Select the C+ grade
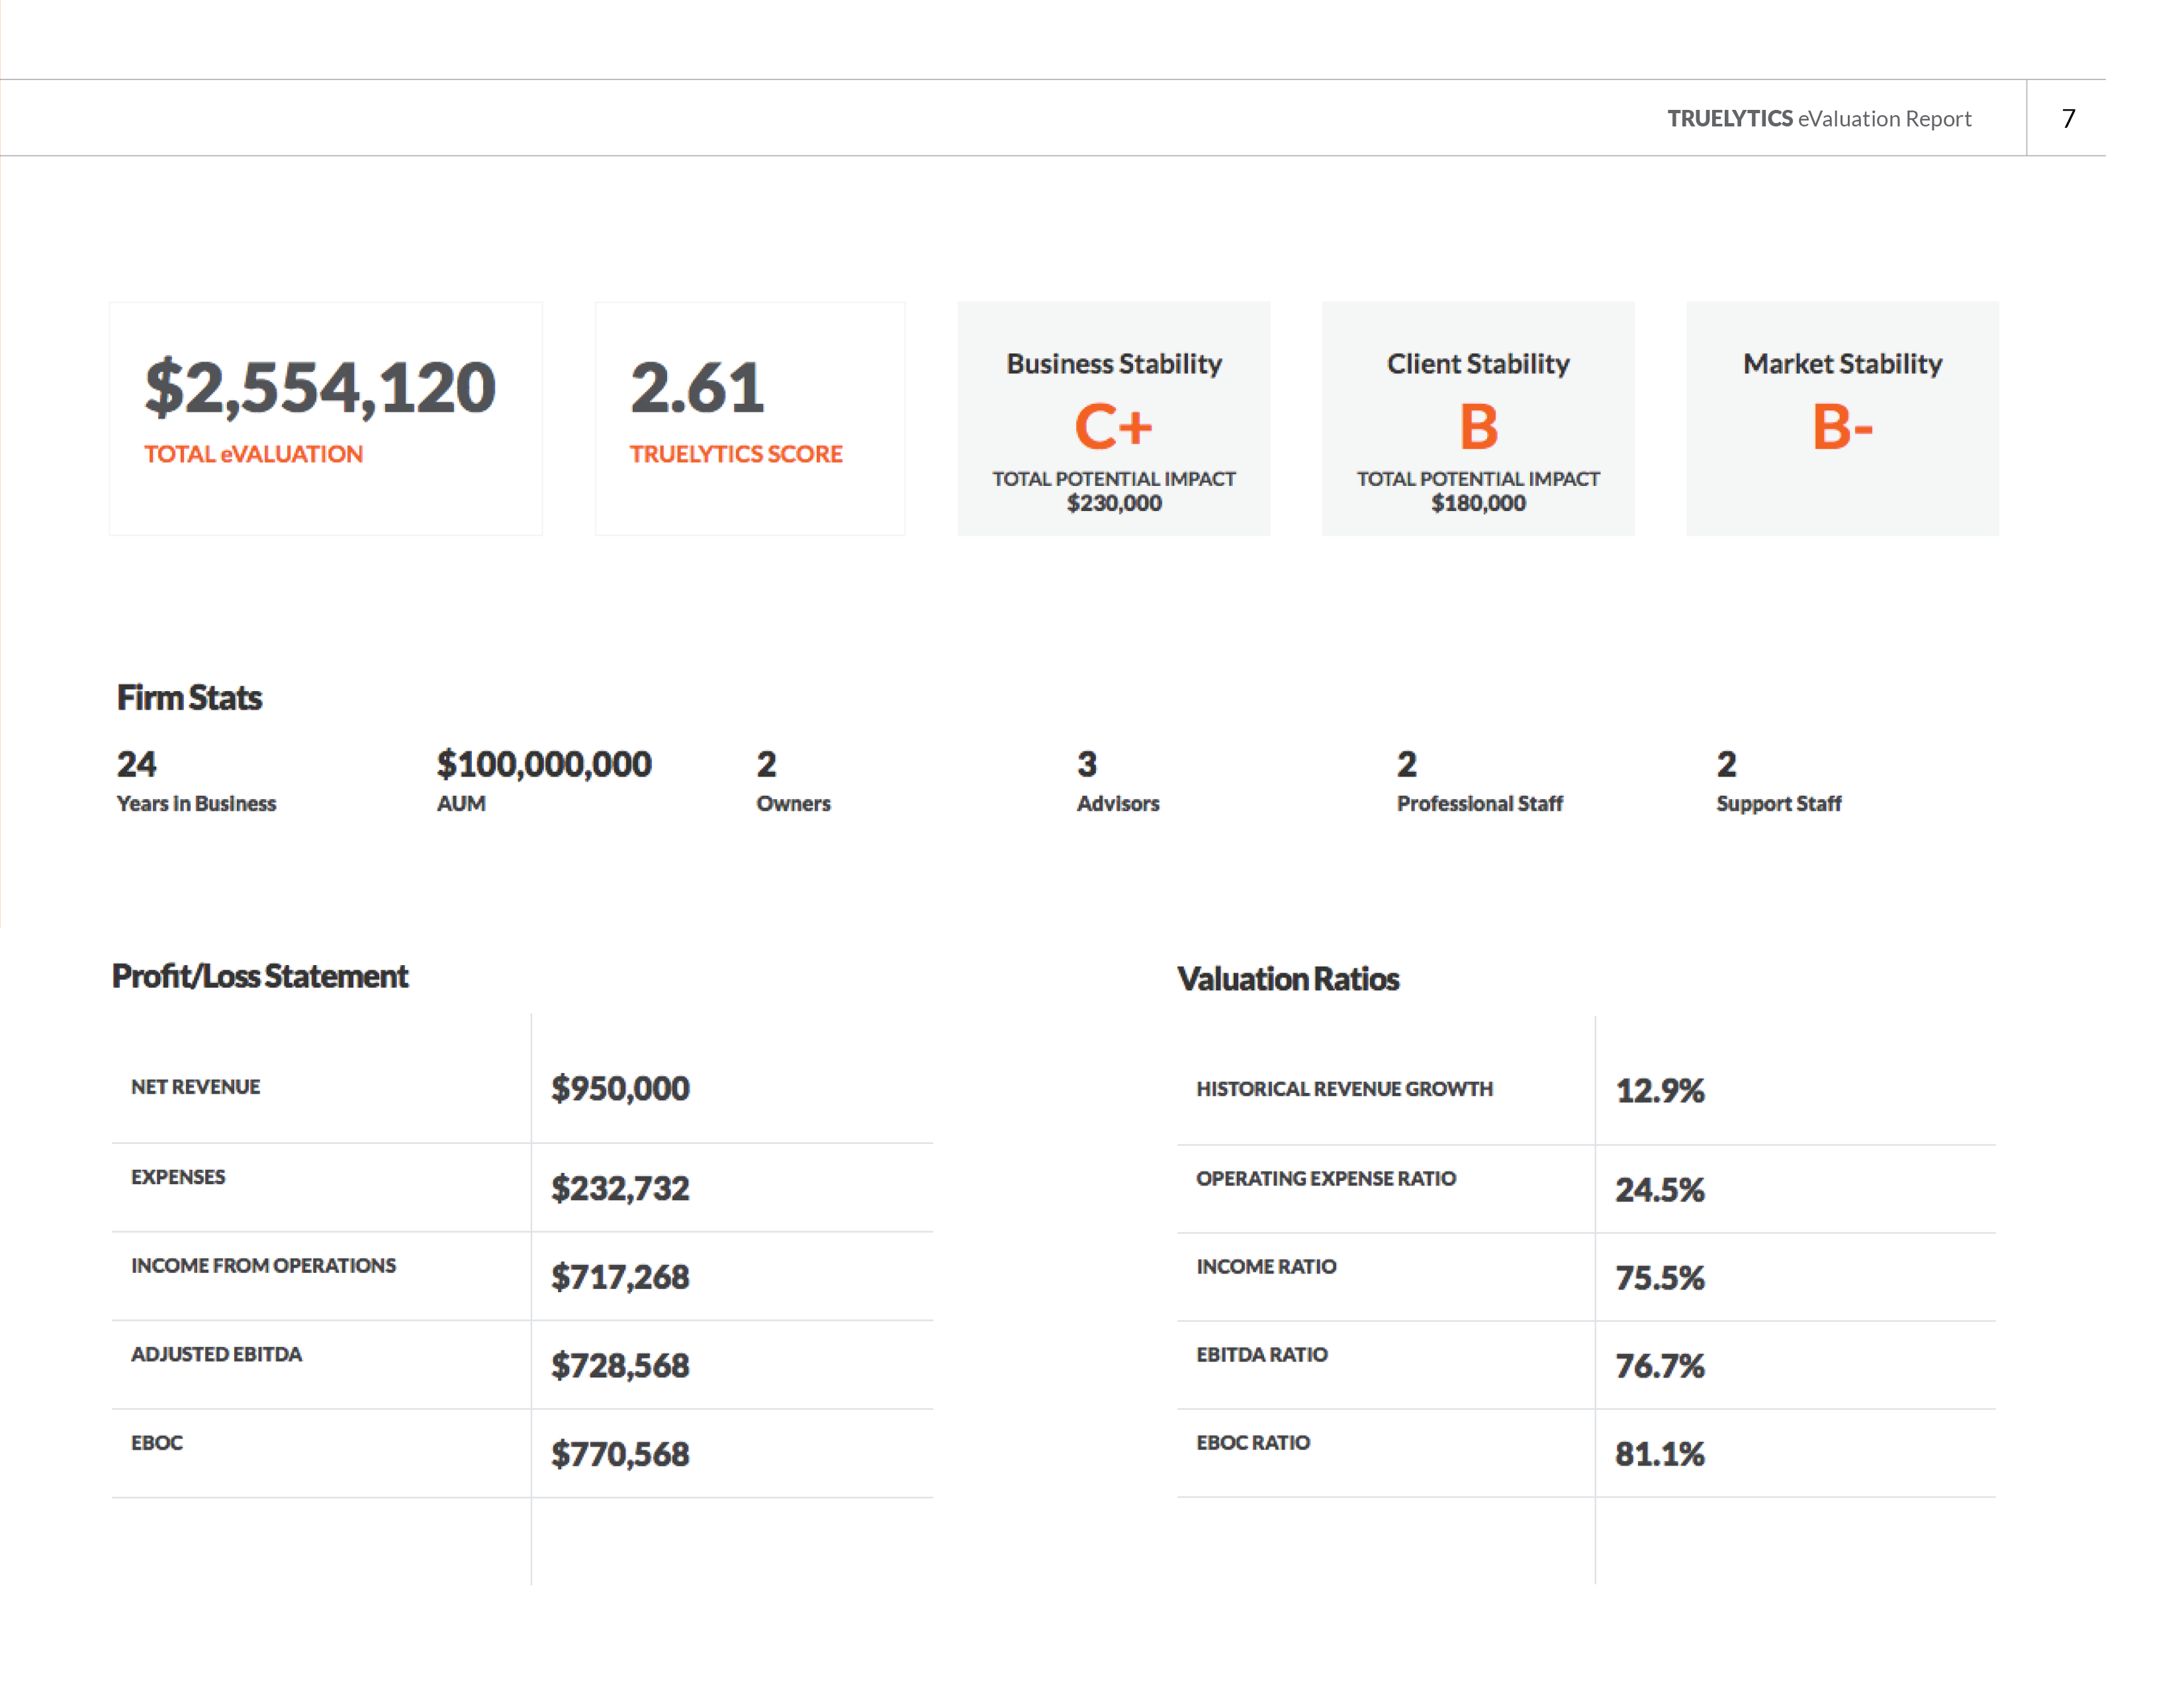This screenshot has height=1688, width=2184. (1114, 427)
